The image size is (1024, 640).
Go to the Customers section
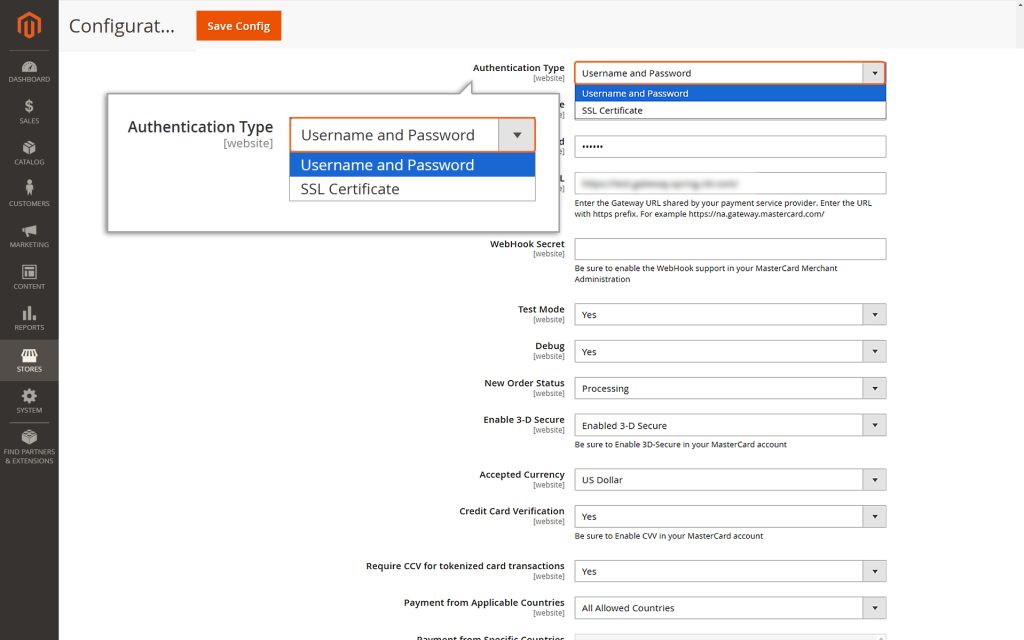pos(29,192)
